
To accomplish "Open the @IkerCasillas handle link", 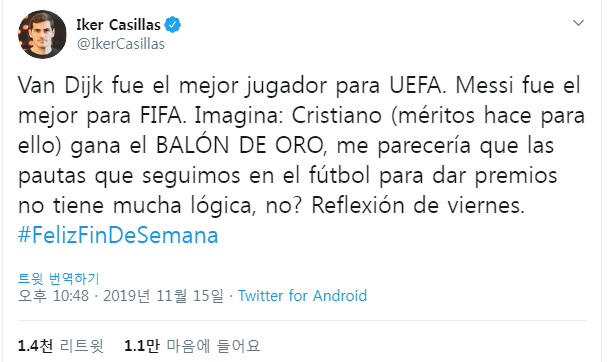I will point(121,44).
